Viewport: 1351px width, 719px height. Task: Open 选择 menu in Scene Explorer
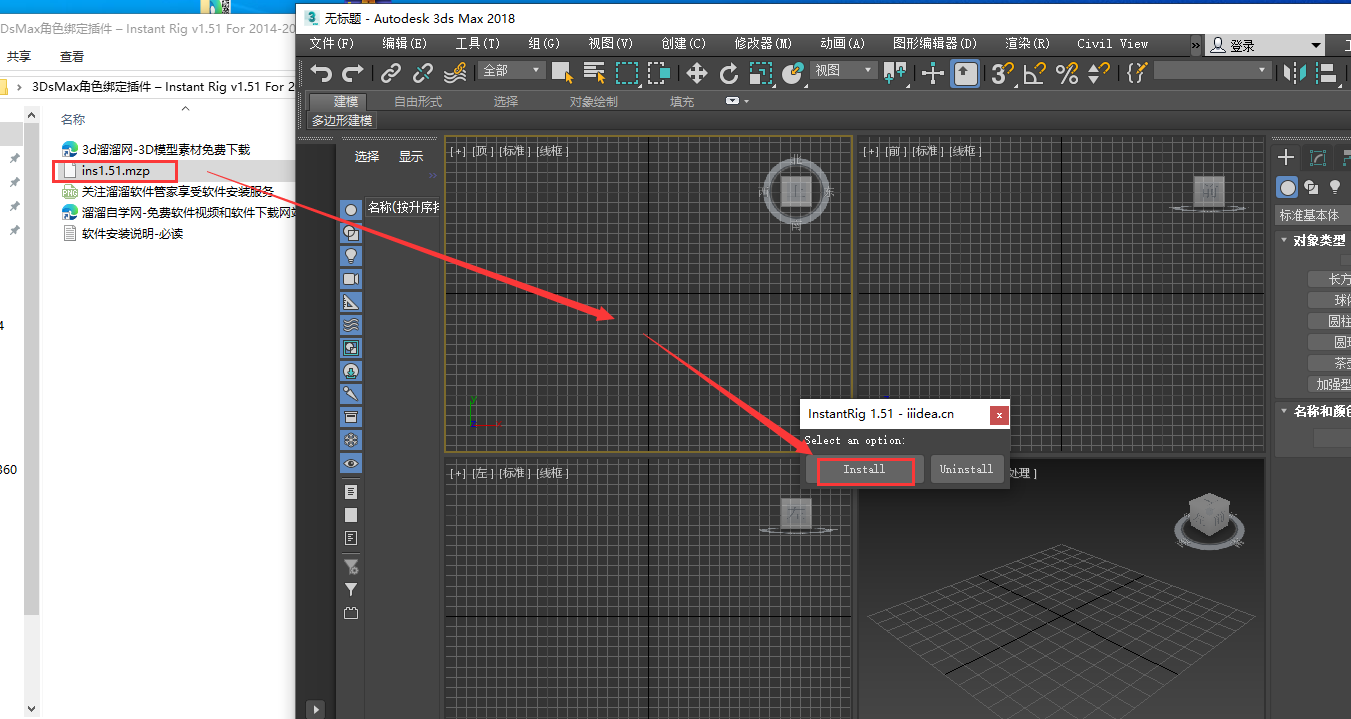pos(367,157)
